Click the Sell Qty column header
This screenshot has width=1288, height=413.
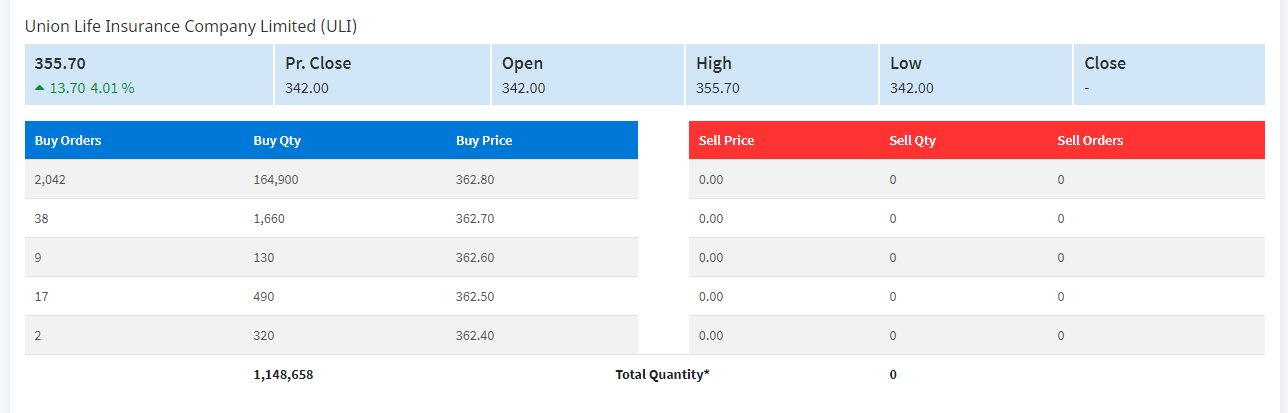[x=912, y=141]
